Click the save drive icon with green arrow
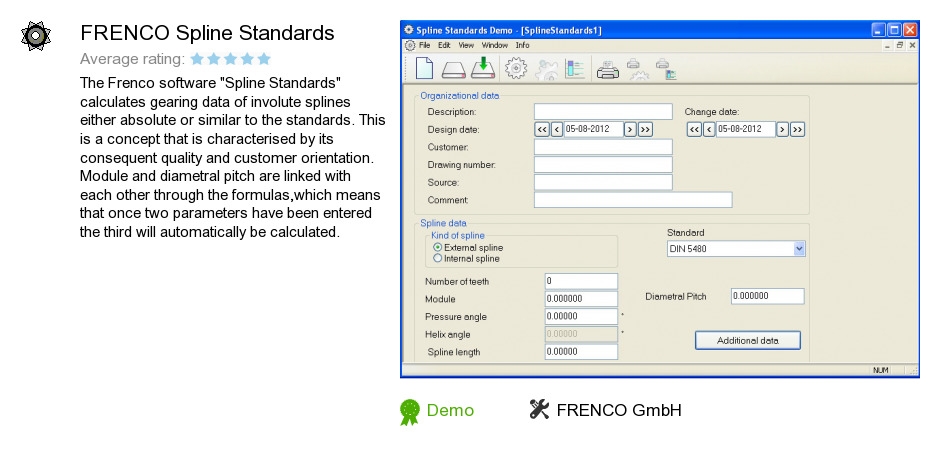940x456 pixels. 483,68
